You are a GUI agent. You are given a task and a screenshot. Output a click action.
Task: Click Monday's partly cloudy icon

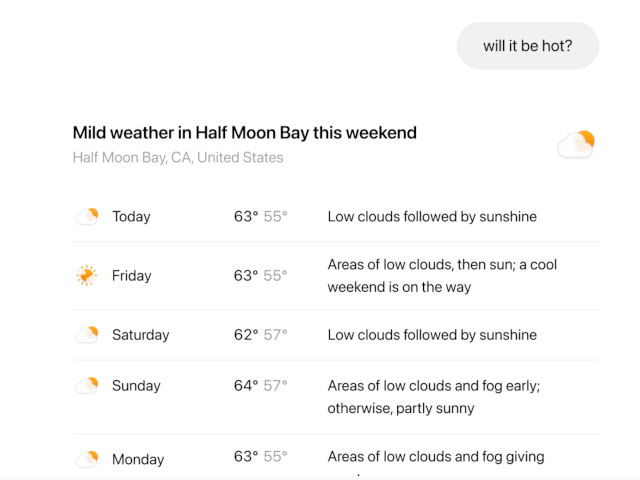point(87,459)
